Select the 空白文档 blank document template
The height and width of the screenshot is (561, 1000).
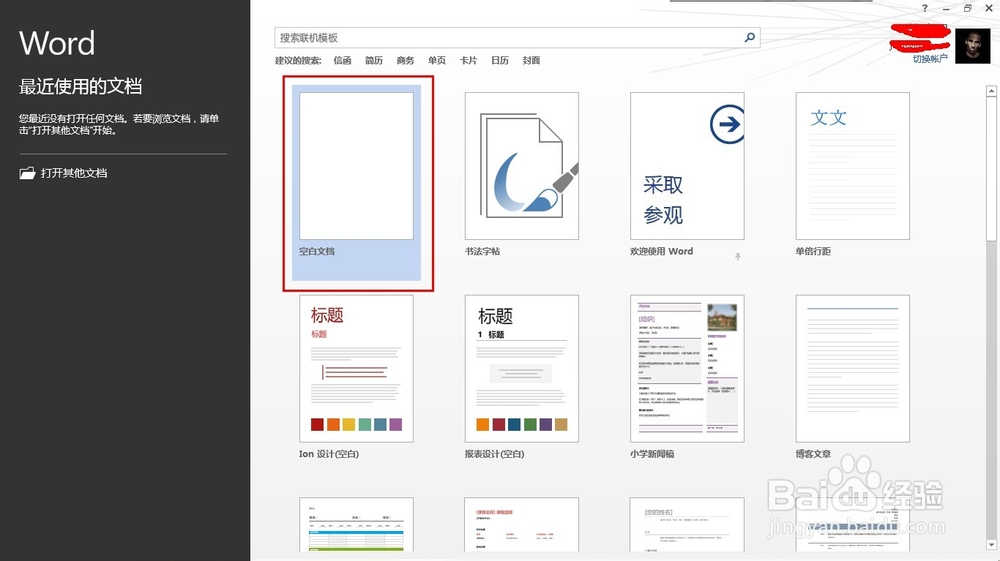[x=357, y=183]
